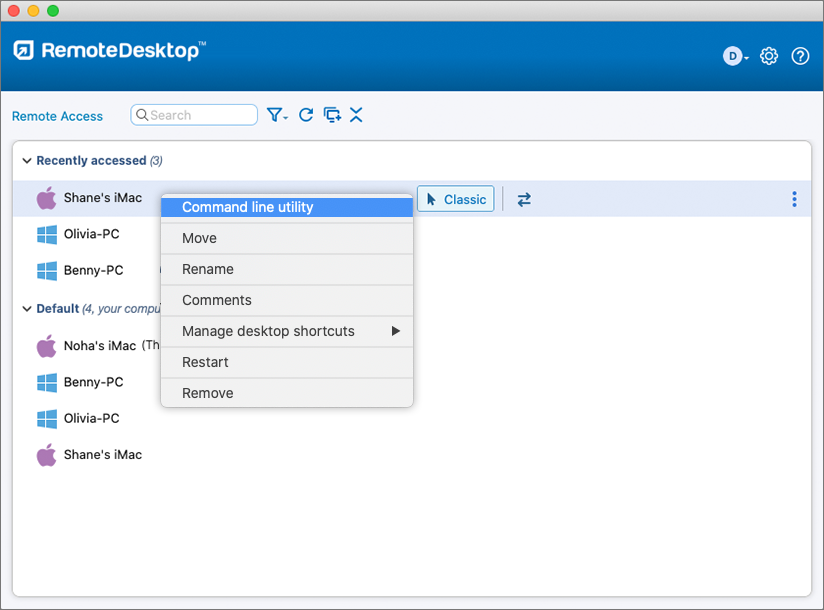Click the Classic connection button
Viewport: 824px width, 610px height.
point(456,199)
